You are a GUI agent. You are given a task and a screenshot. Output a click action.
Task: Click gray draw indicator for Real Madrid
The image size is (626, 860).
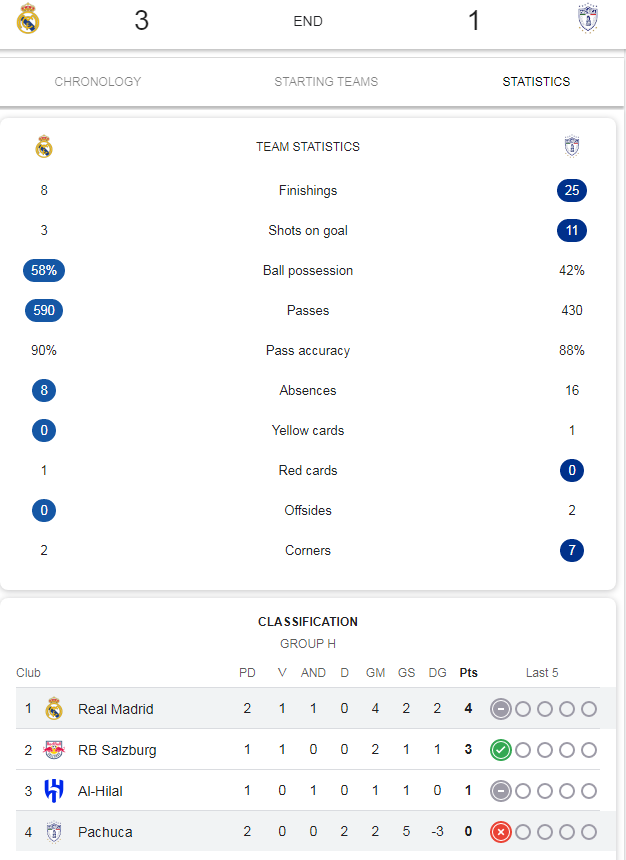[x=500, y=709]
